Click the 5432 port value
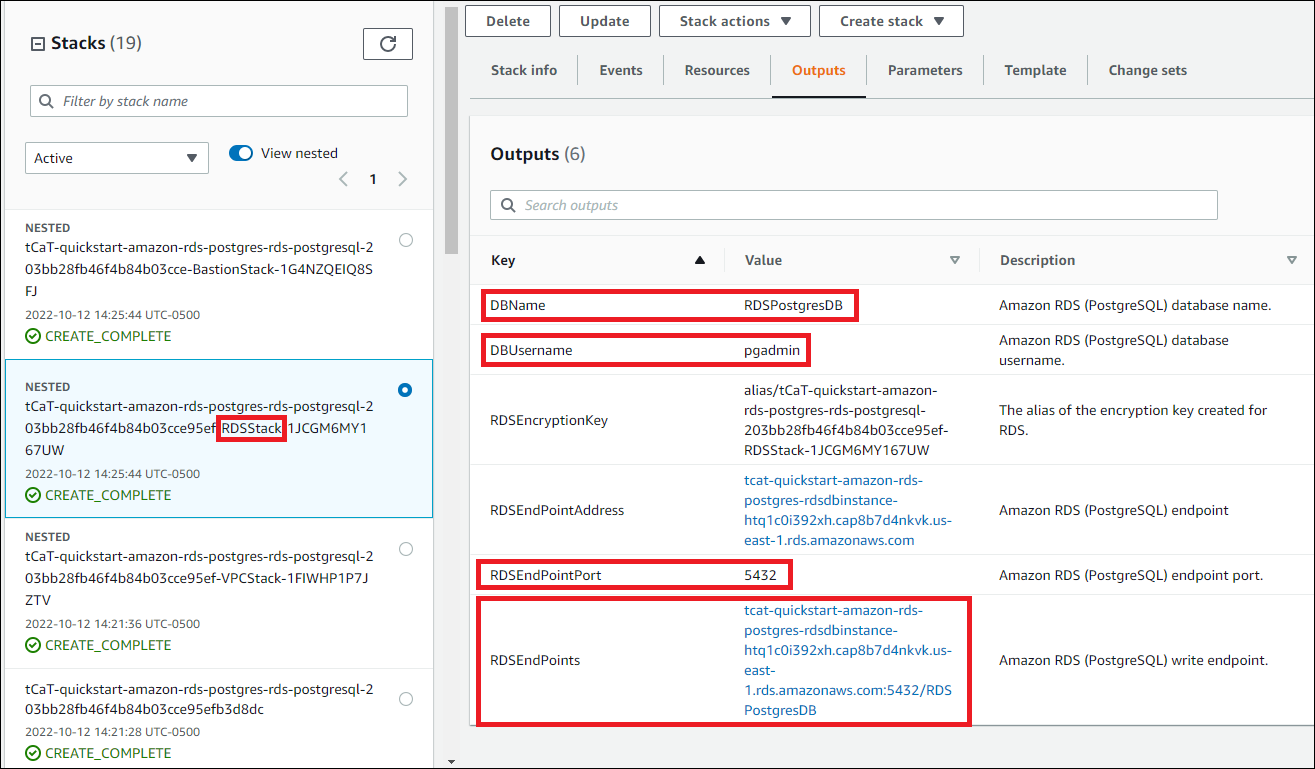This screenshot has width=1315, height=769. click(x=761, y=575)
